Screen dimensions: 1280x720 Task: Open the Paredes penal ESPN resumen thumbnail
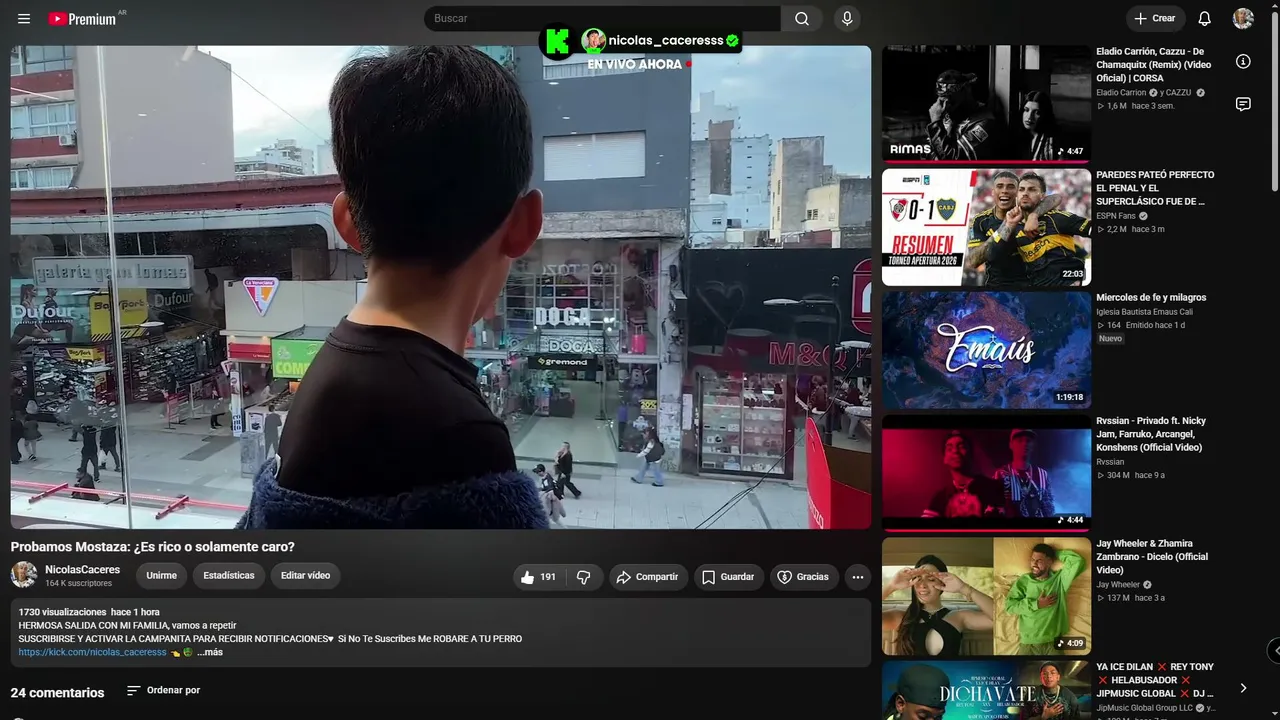(986, 227)
